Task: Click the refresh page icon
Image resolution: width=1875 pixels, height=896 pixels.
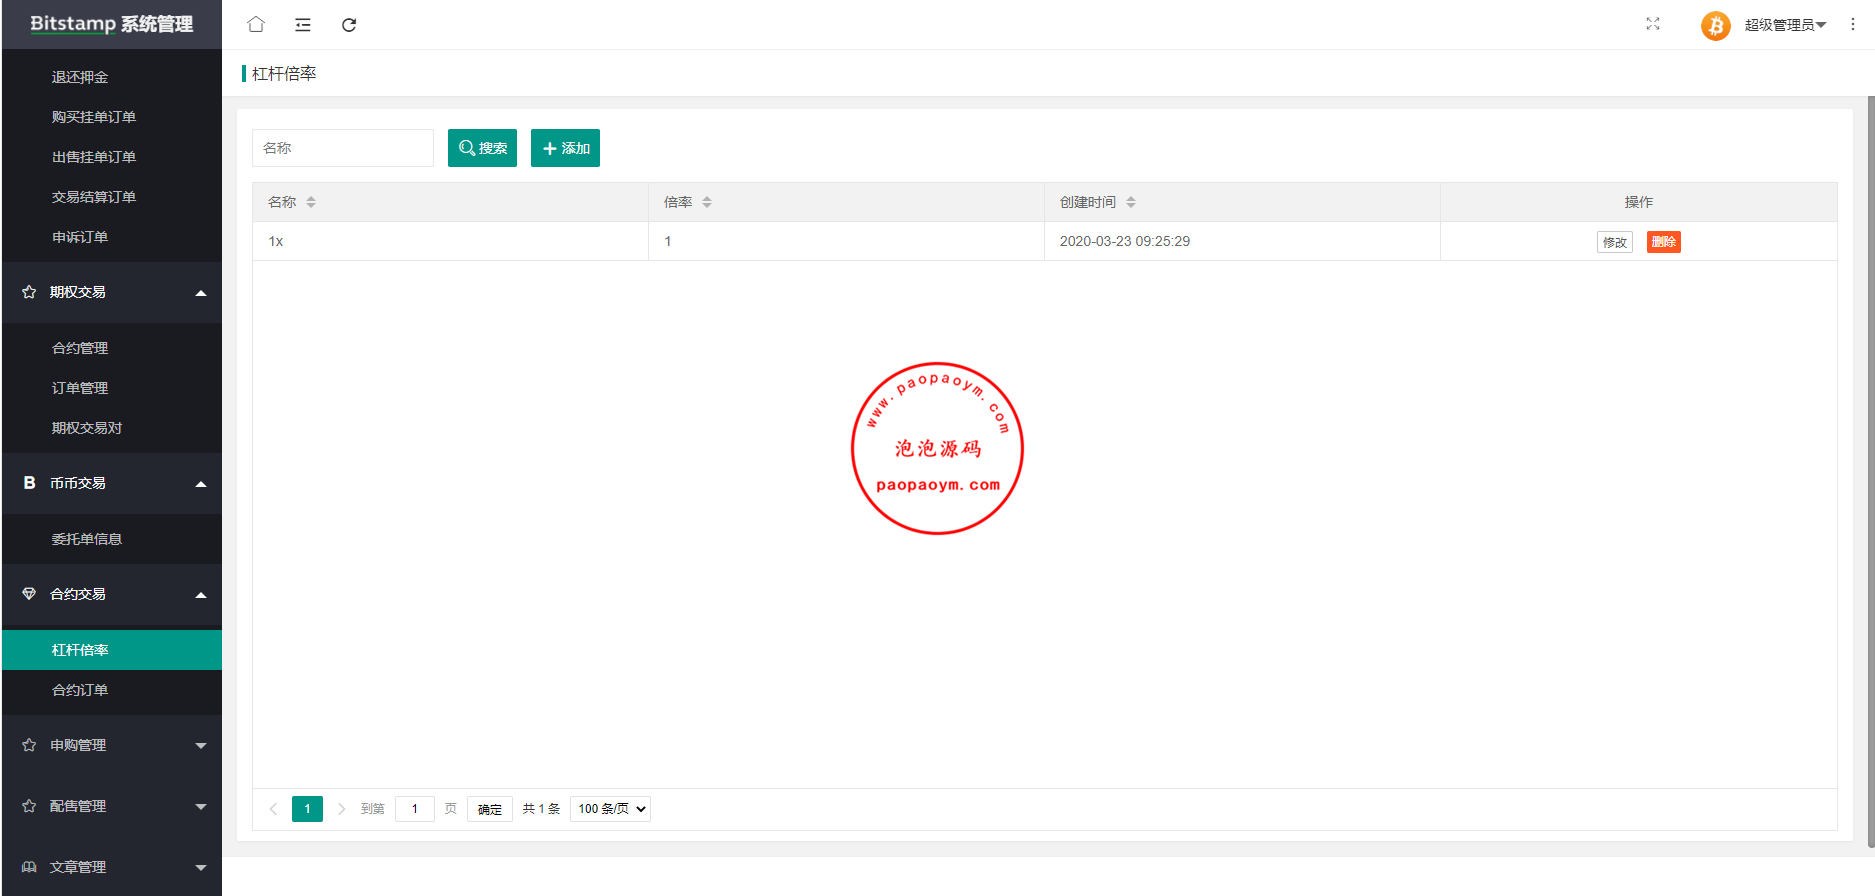Action: (x=349, y=25)
